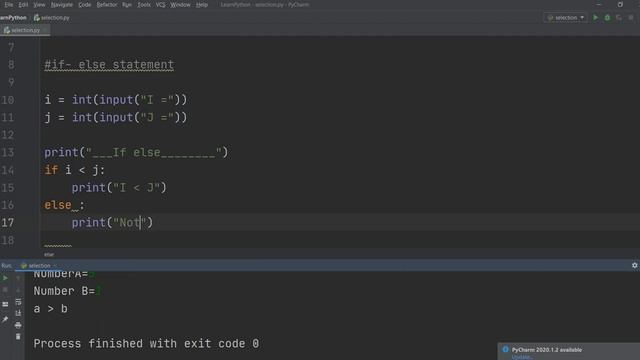Click the i = int(input("I =")) line
The height and width of the screenshot is (360, 640).
[x=116, y=100]
